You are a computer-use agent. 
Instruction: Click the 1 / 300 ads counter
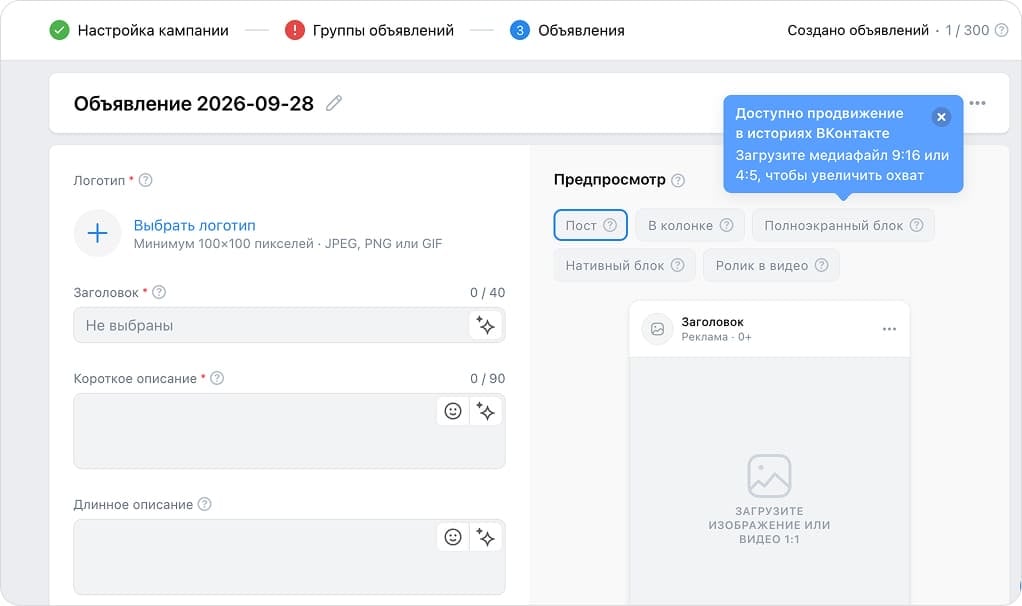[967, 30]
